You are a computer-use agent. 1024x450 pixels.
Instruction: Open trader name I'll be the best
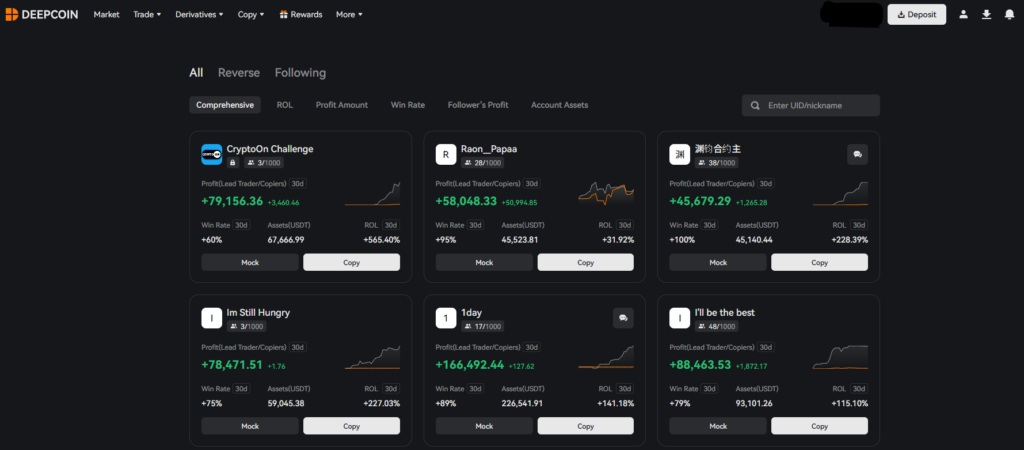[726, 313]
